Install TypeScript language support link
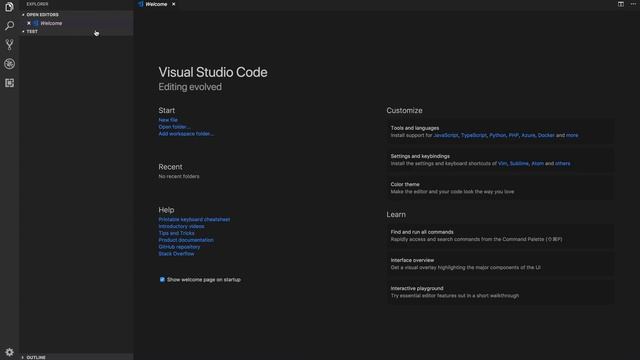The image size is (640, 360). point(474,136)
